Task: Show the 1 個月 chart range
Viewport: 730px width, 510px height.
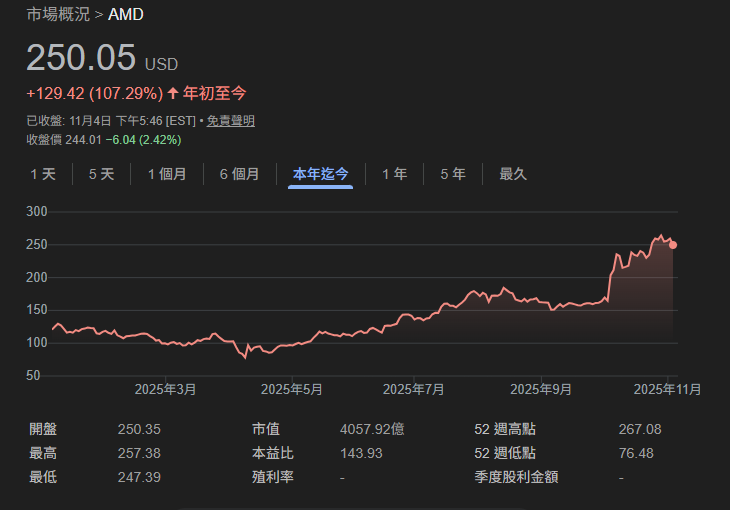Action: point(167,174)
